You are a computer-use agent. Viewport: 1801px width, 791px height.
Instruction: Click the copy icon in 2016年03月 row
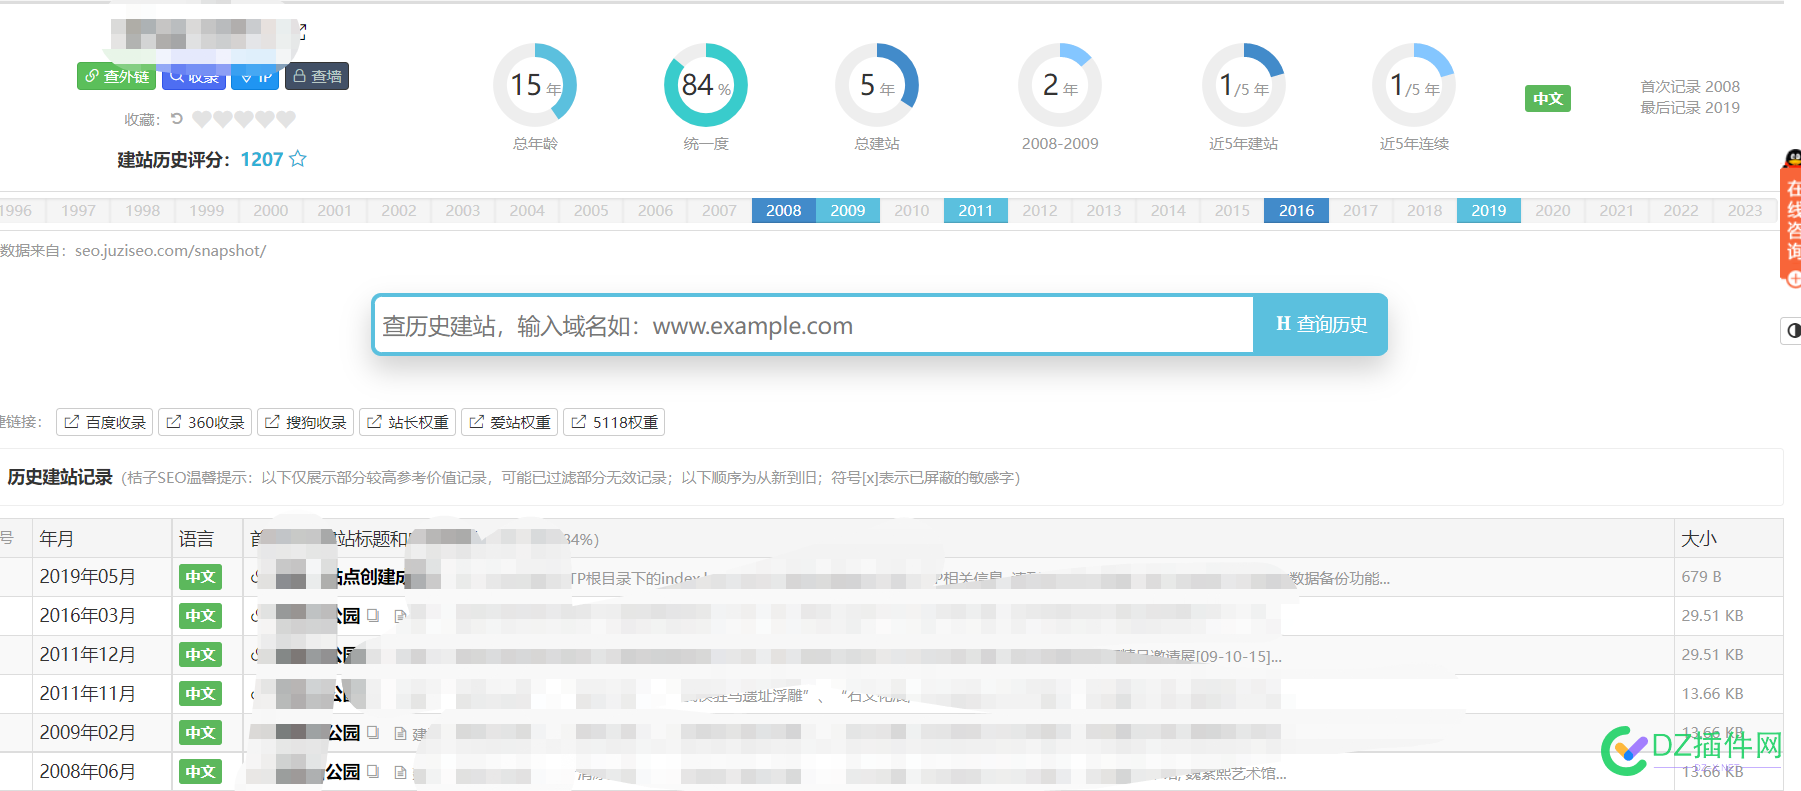click(373, 615)
